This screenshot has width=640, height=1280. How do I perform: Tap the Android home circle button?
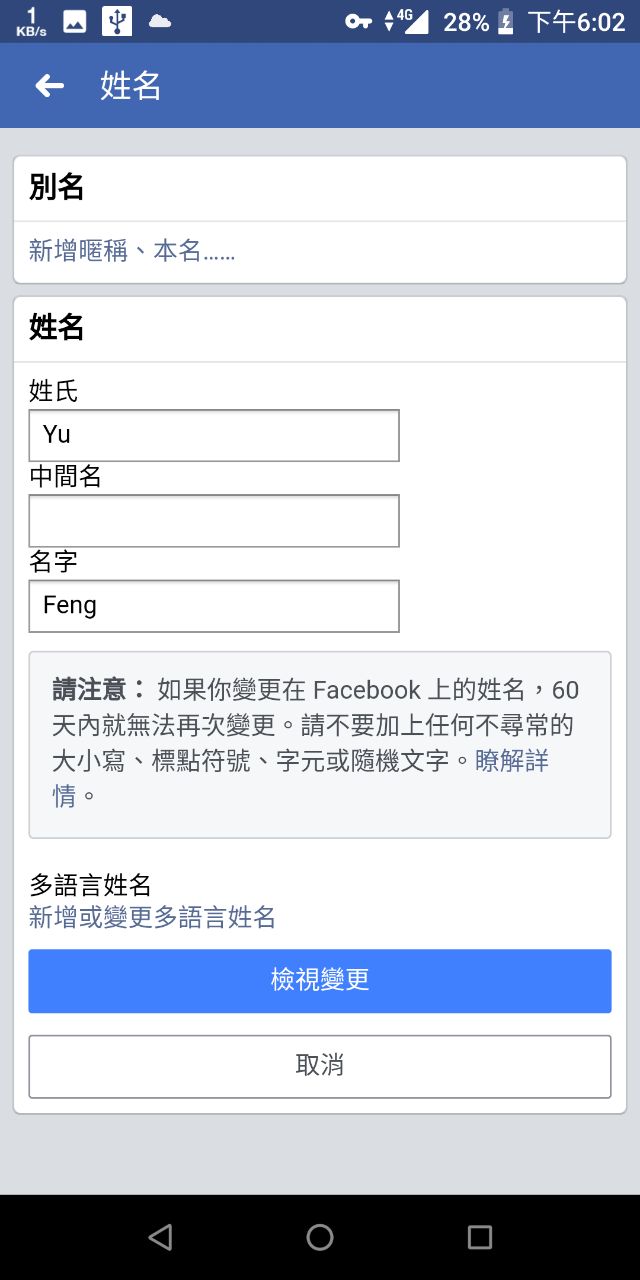320,1237
